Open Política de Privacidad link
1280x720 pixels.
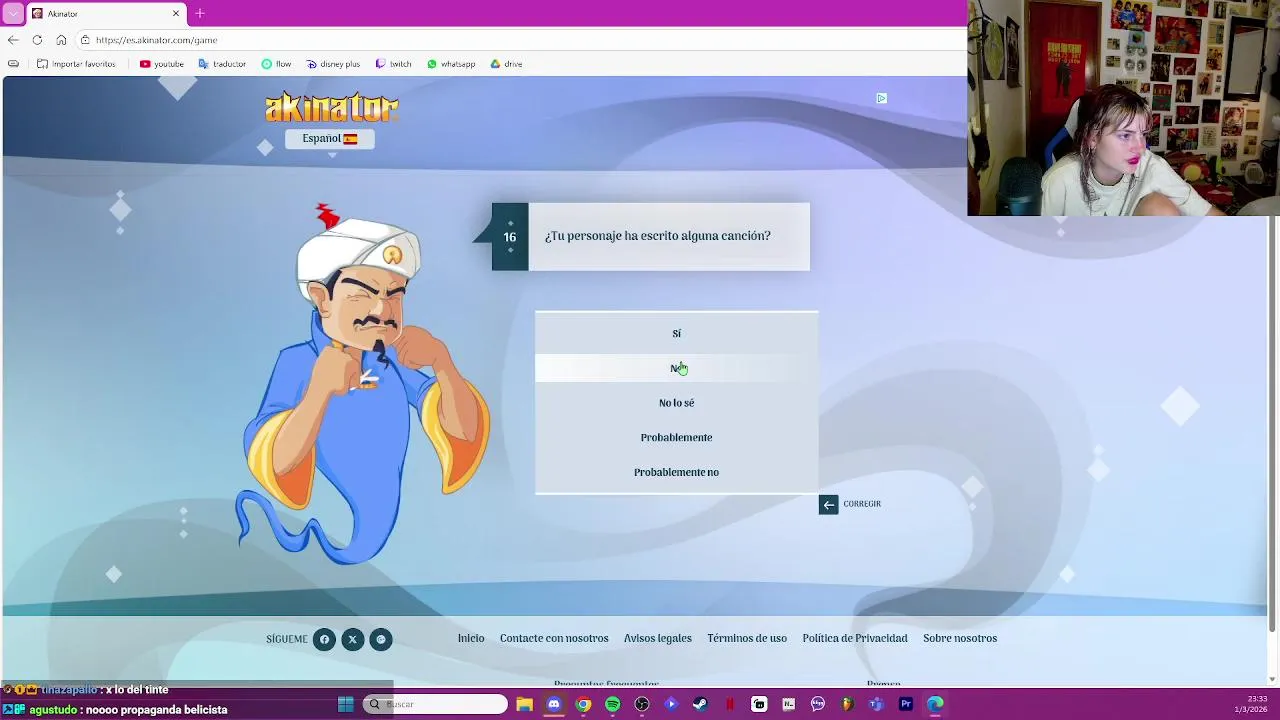coord(855,638)
